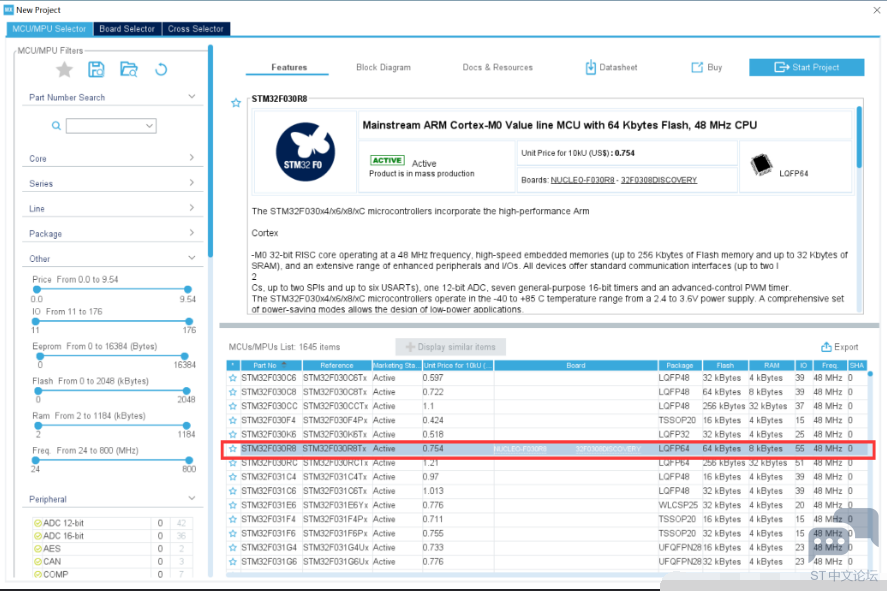Star the STM32F031F6 row
This screenshot has width=887, height=591.
[x=232, y=533]
